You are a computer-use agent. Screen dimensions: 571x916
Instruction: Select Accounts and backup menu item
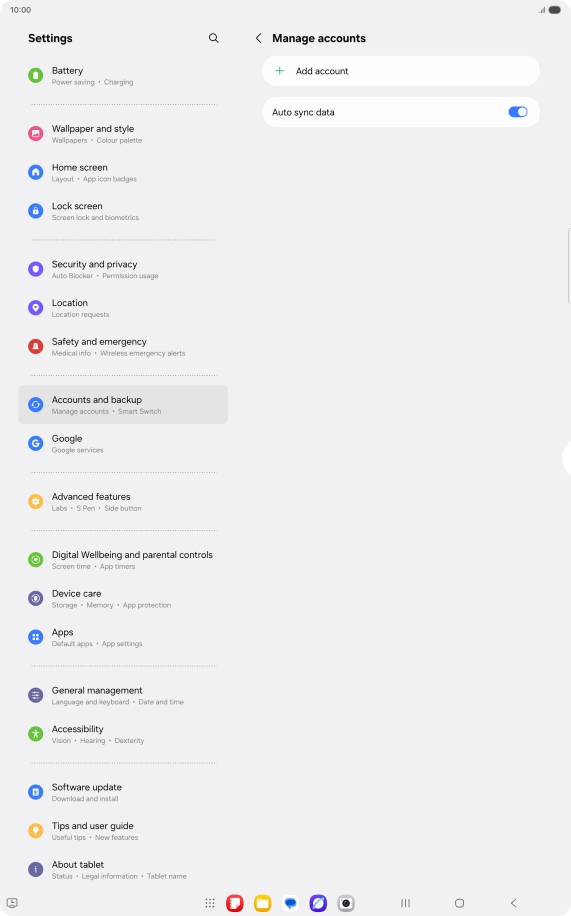pos(123,405)
